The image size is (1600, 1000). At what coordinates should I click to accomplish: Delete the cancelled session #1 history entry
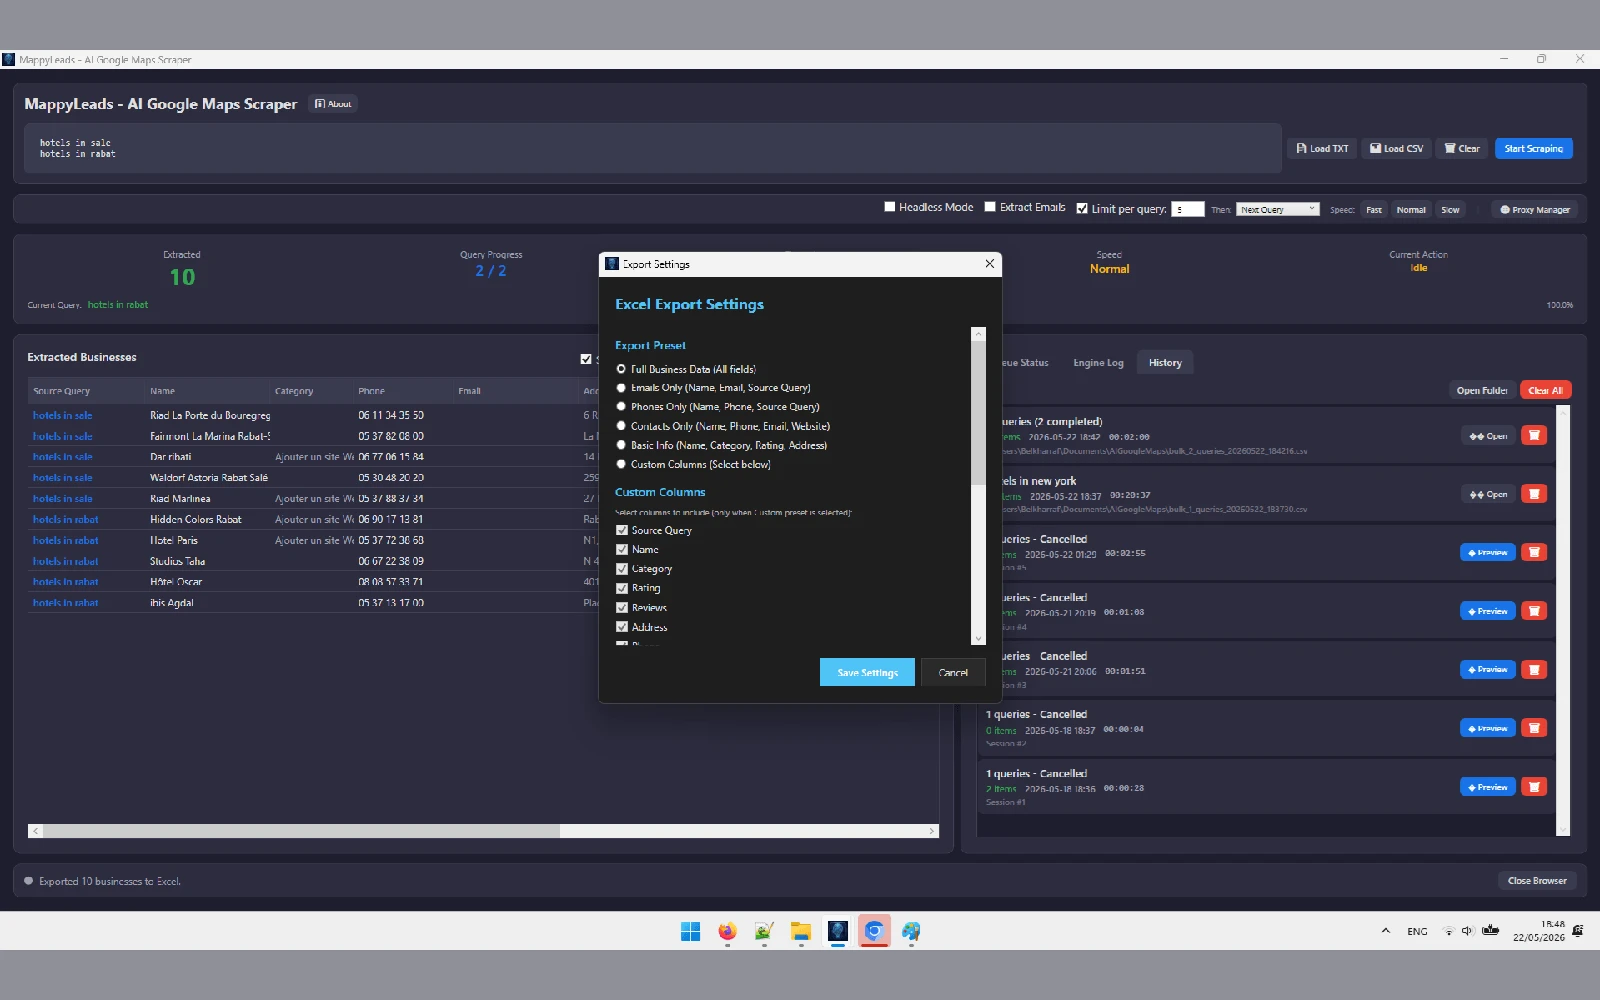tap(1534, 787)
